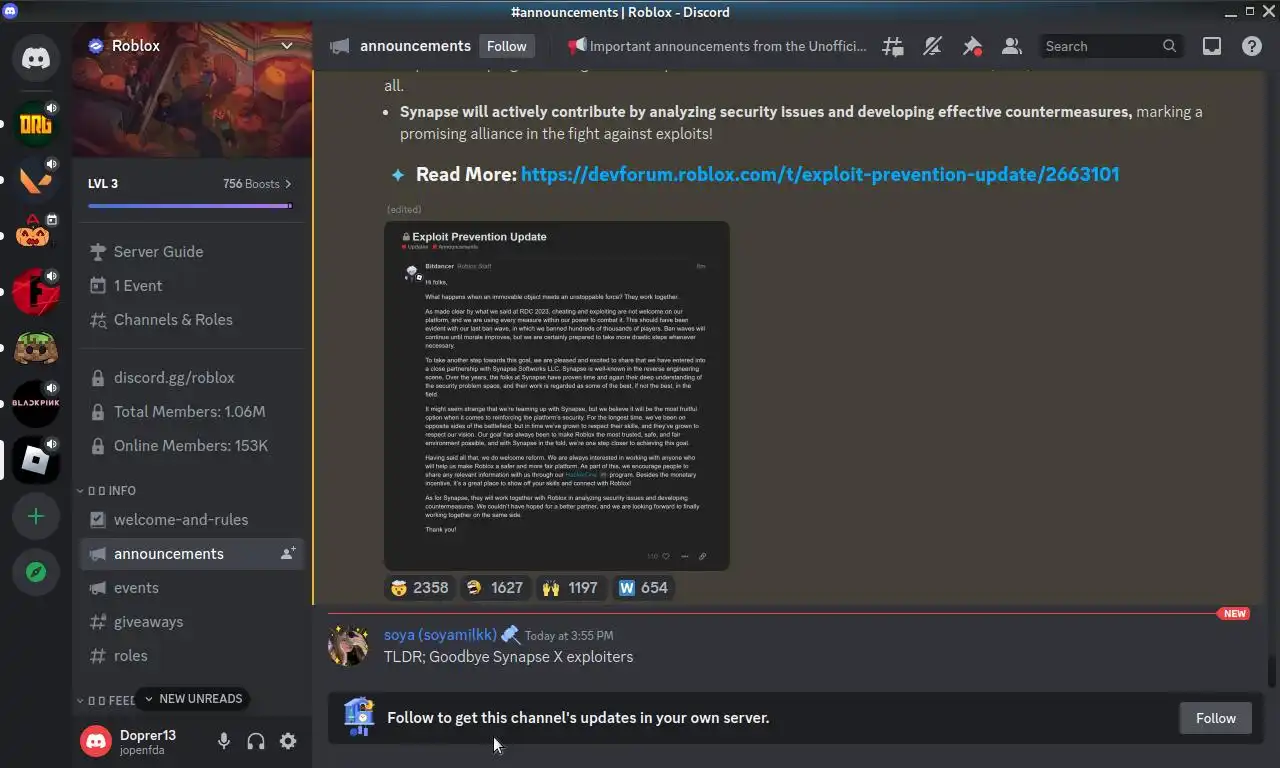Toggle channel notification bell mute

[x=932, y=46]
